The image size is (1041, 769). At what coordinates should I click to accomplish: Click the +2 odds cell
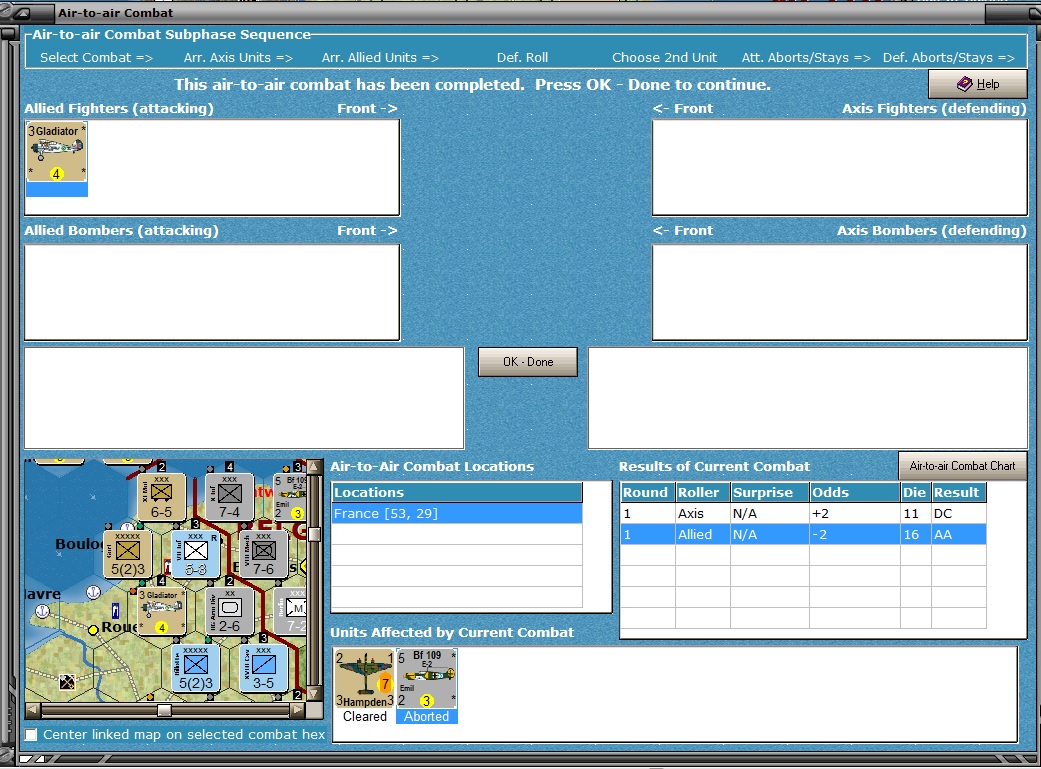point(854,513)
